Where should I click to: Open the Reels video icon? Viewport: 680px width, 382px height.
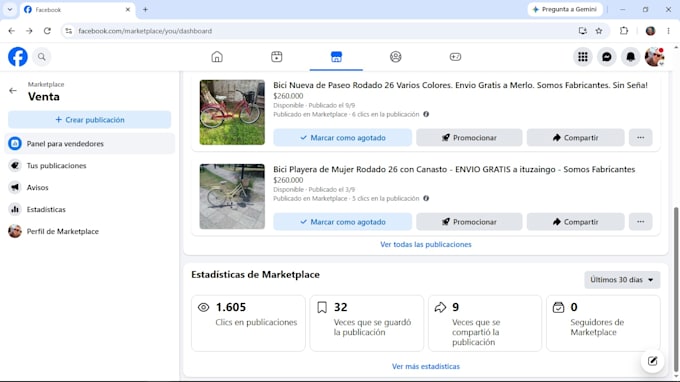(277, 57)
